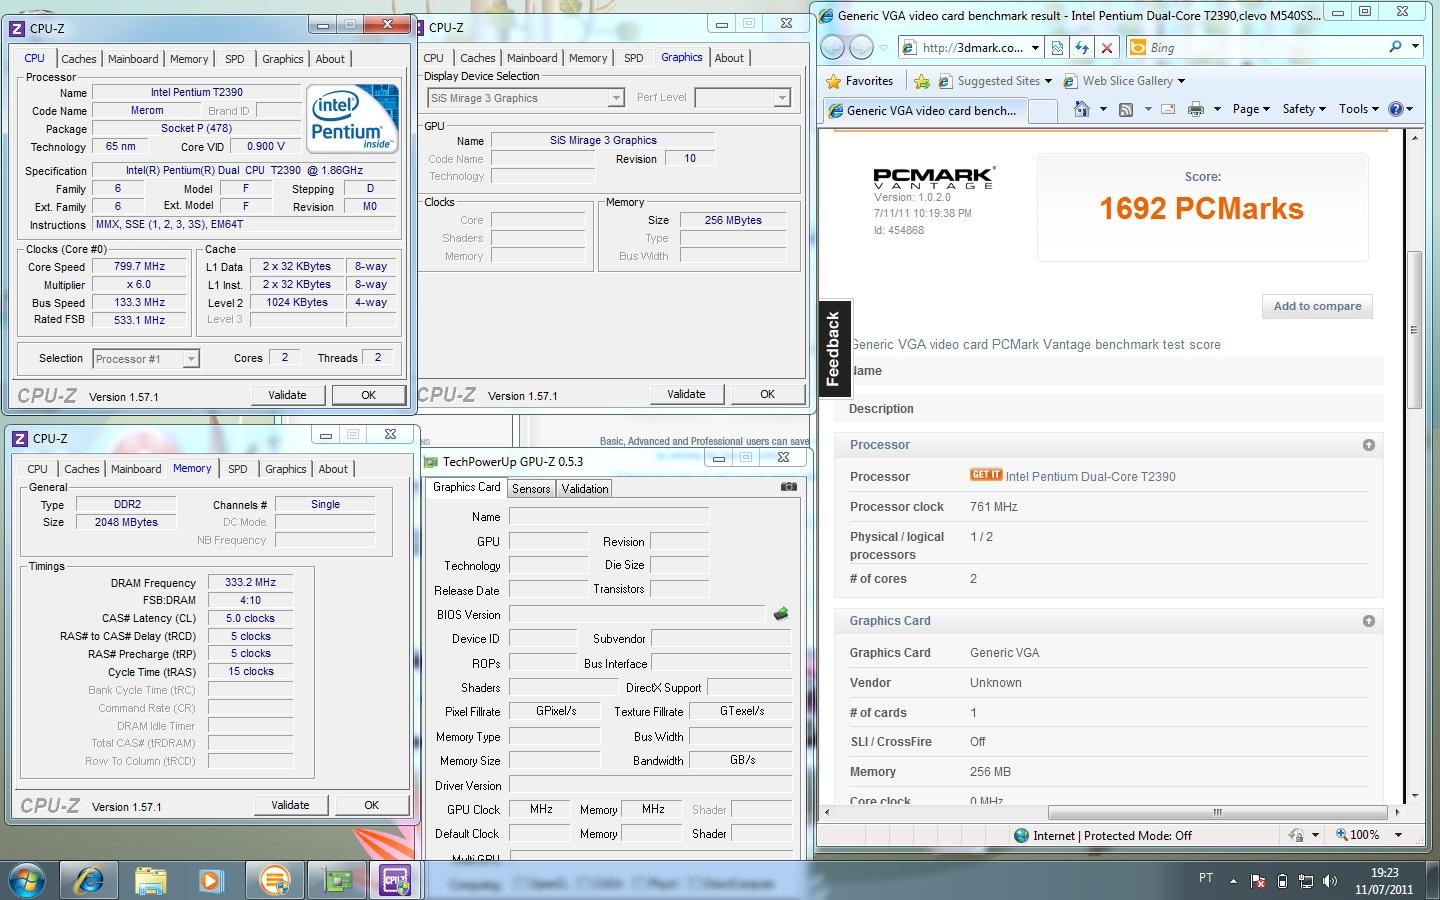Open About tab in the CPU-Z Memory timings window
The width and height of the screenshot is (1440, 900).
pyautogui.click(x=333, y=469)
